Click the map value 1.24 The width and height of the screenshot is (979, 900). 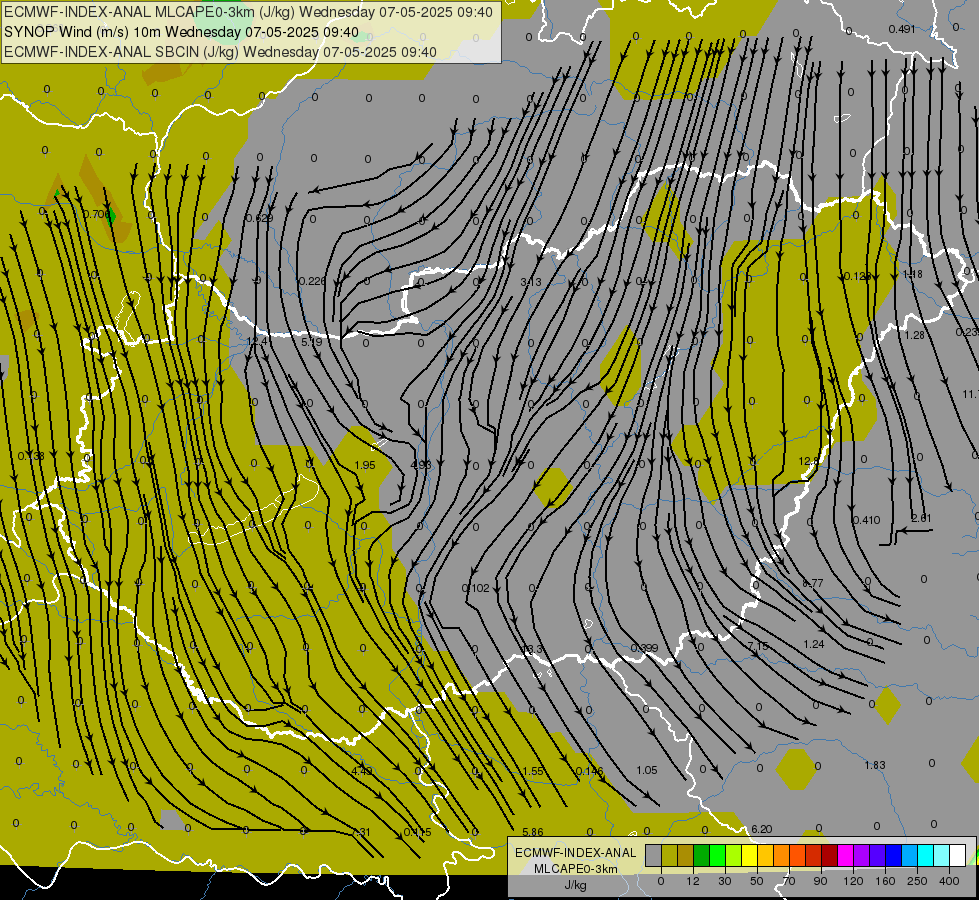[814, 645]
